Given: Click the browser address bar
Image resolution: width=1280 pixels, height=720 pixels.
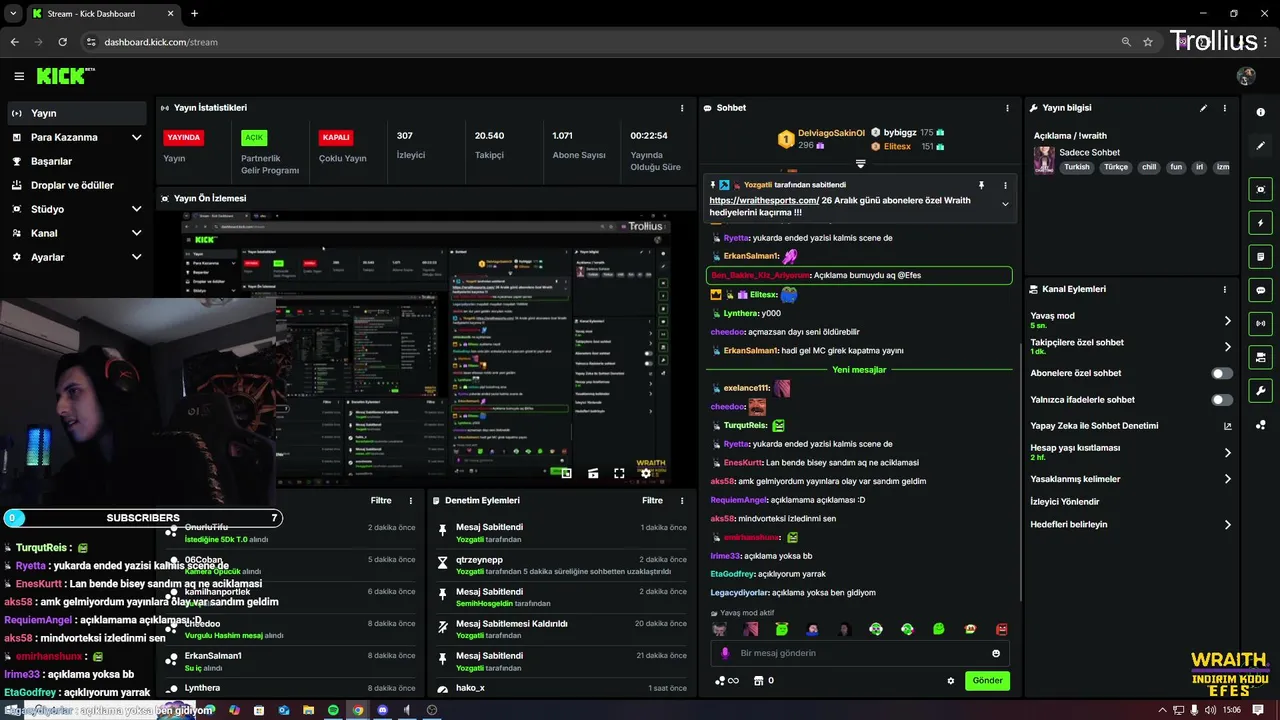Looking at the screenshot, I should (x=600, y=42).
